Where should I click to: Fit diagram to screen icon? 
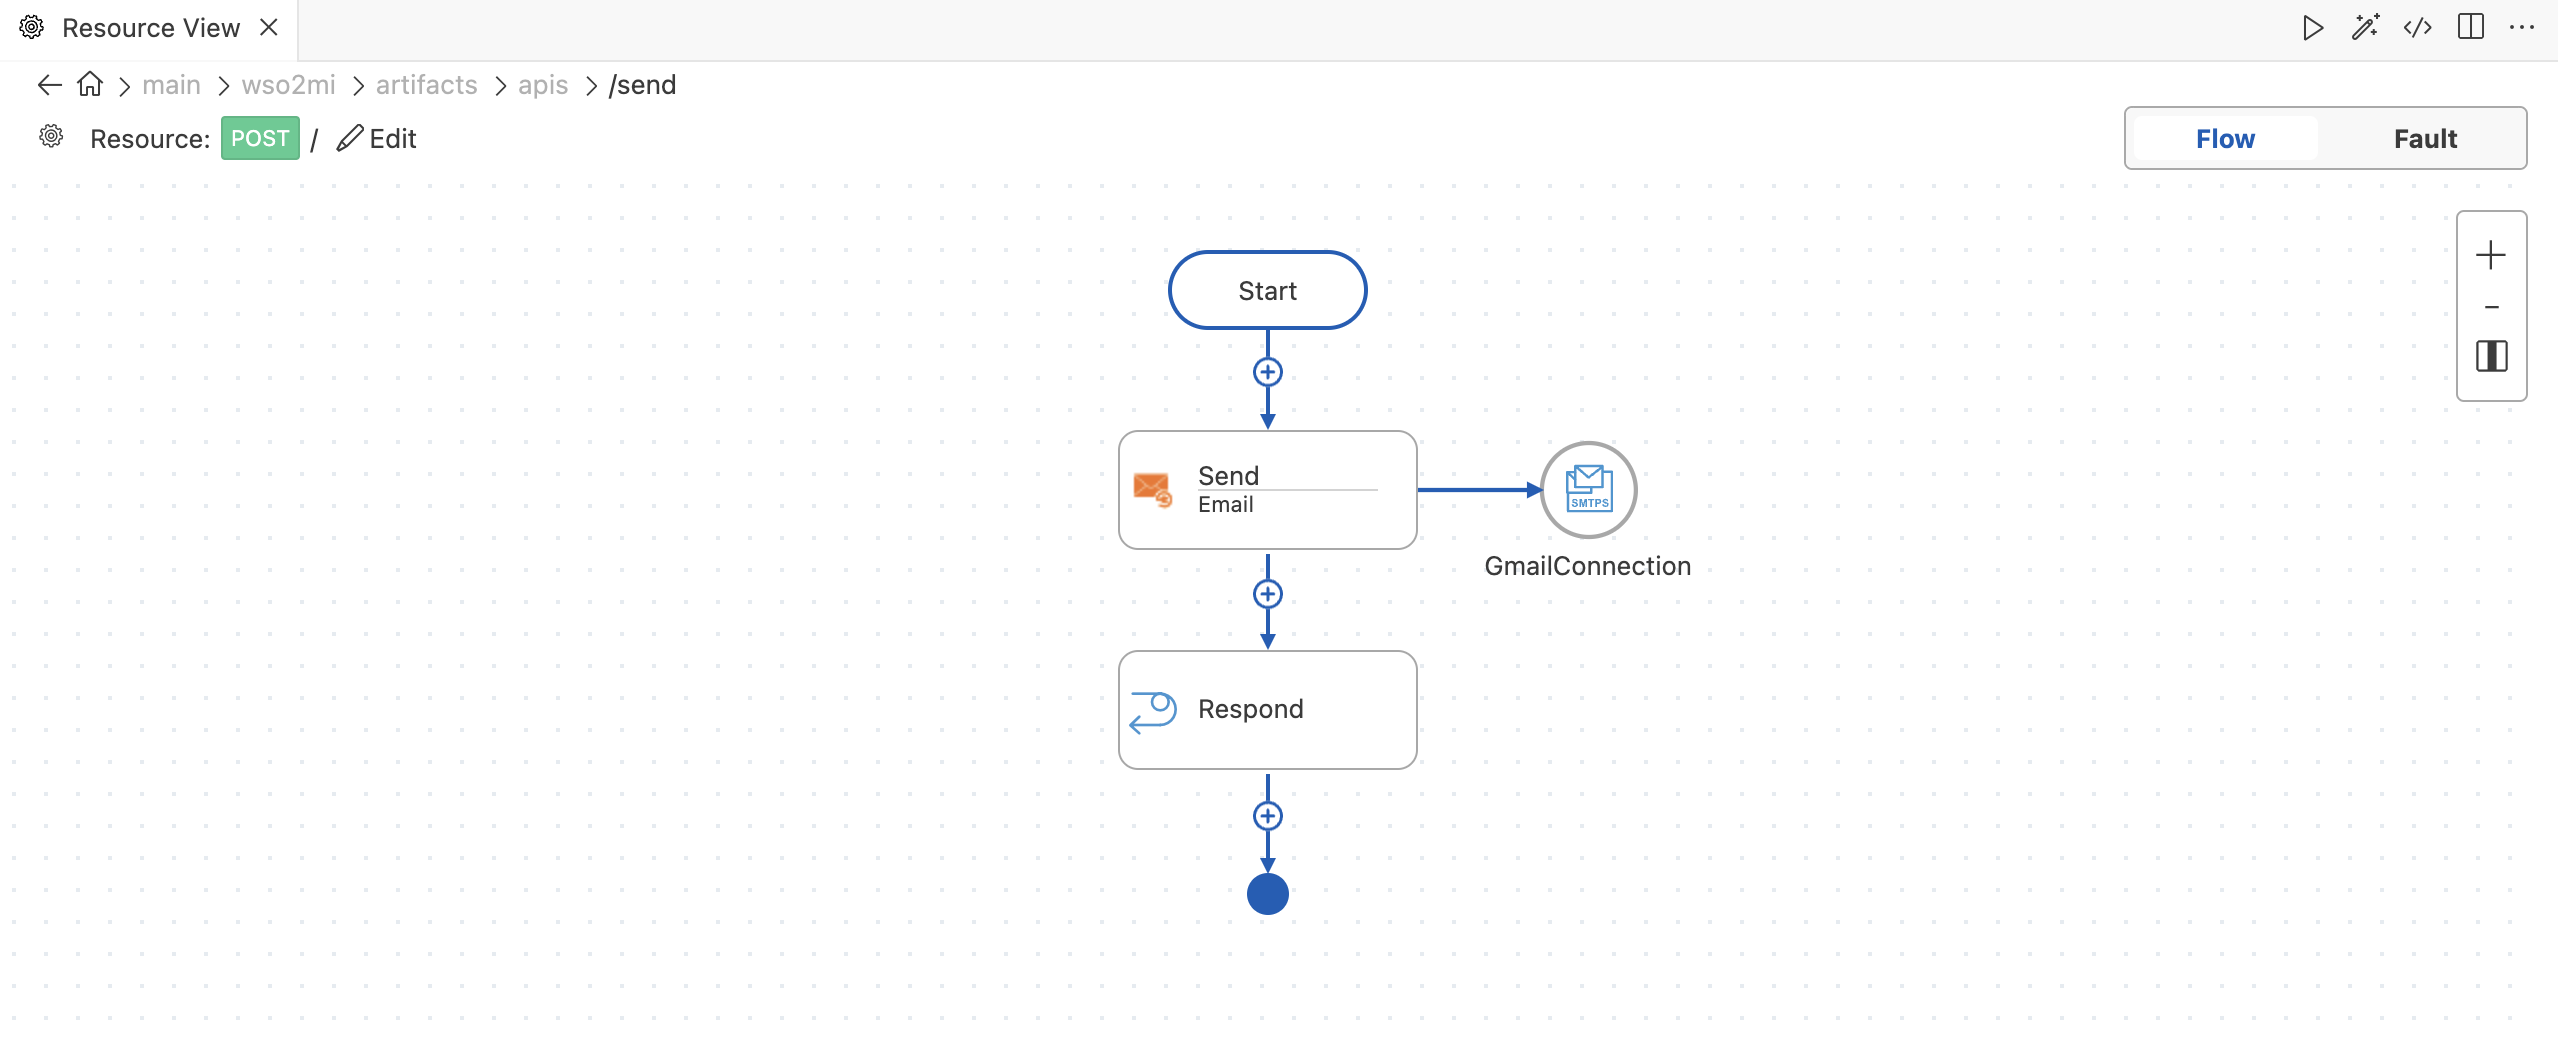[2491, 356]
